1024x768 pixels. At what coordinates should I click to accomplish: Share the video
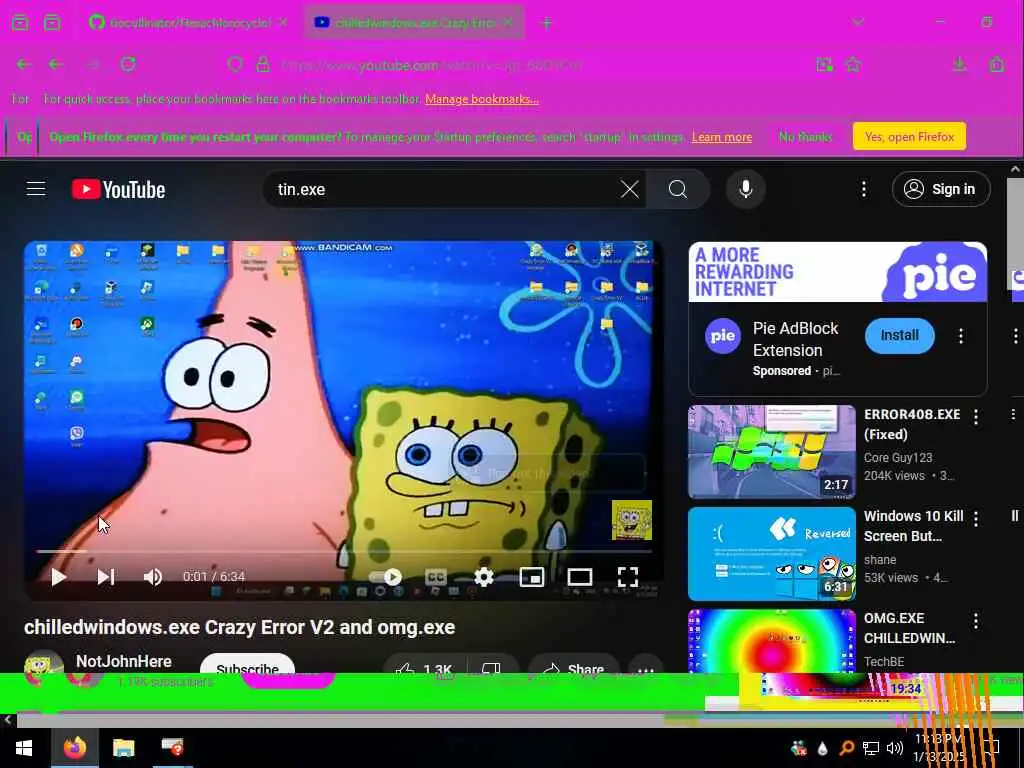[573, 665]
